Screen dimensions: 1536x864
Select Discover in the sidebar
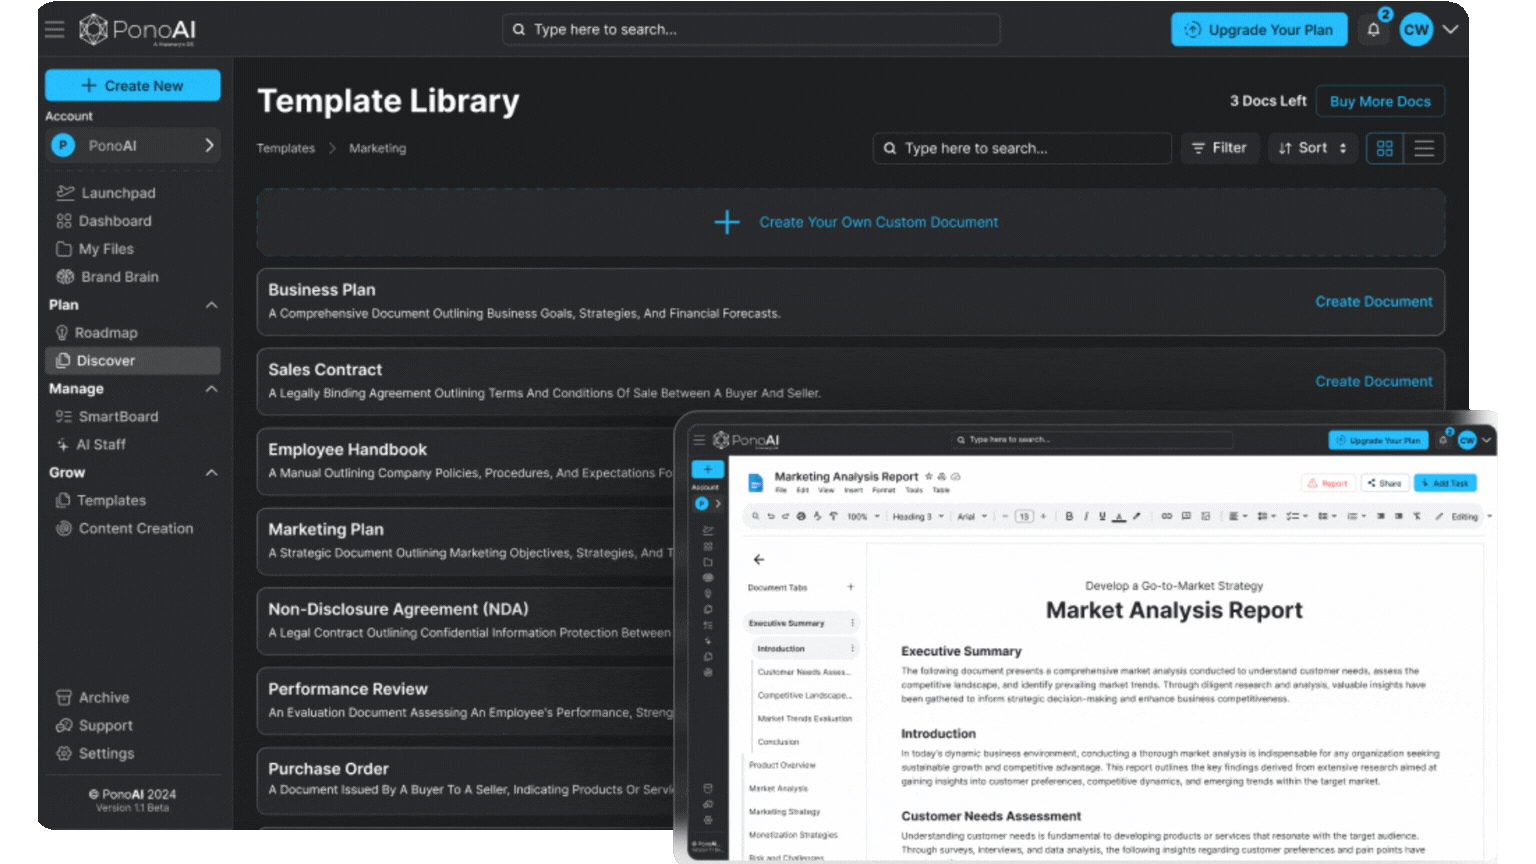click(x=105, y=361)
